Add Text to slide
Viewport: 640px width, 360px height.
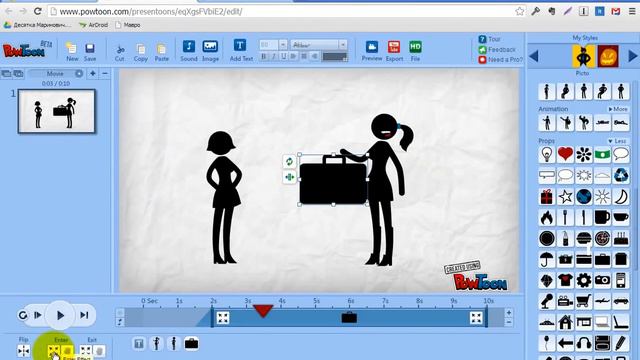(x=241, y=51)
